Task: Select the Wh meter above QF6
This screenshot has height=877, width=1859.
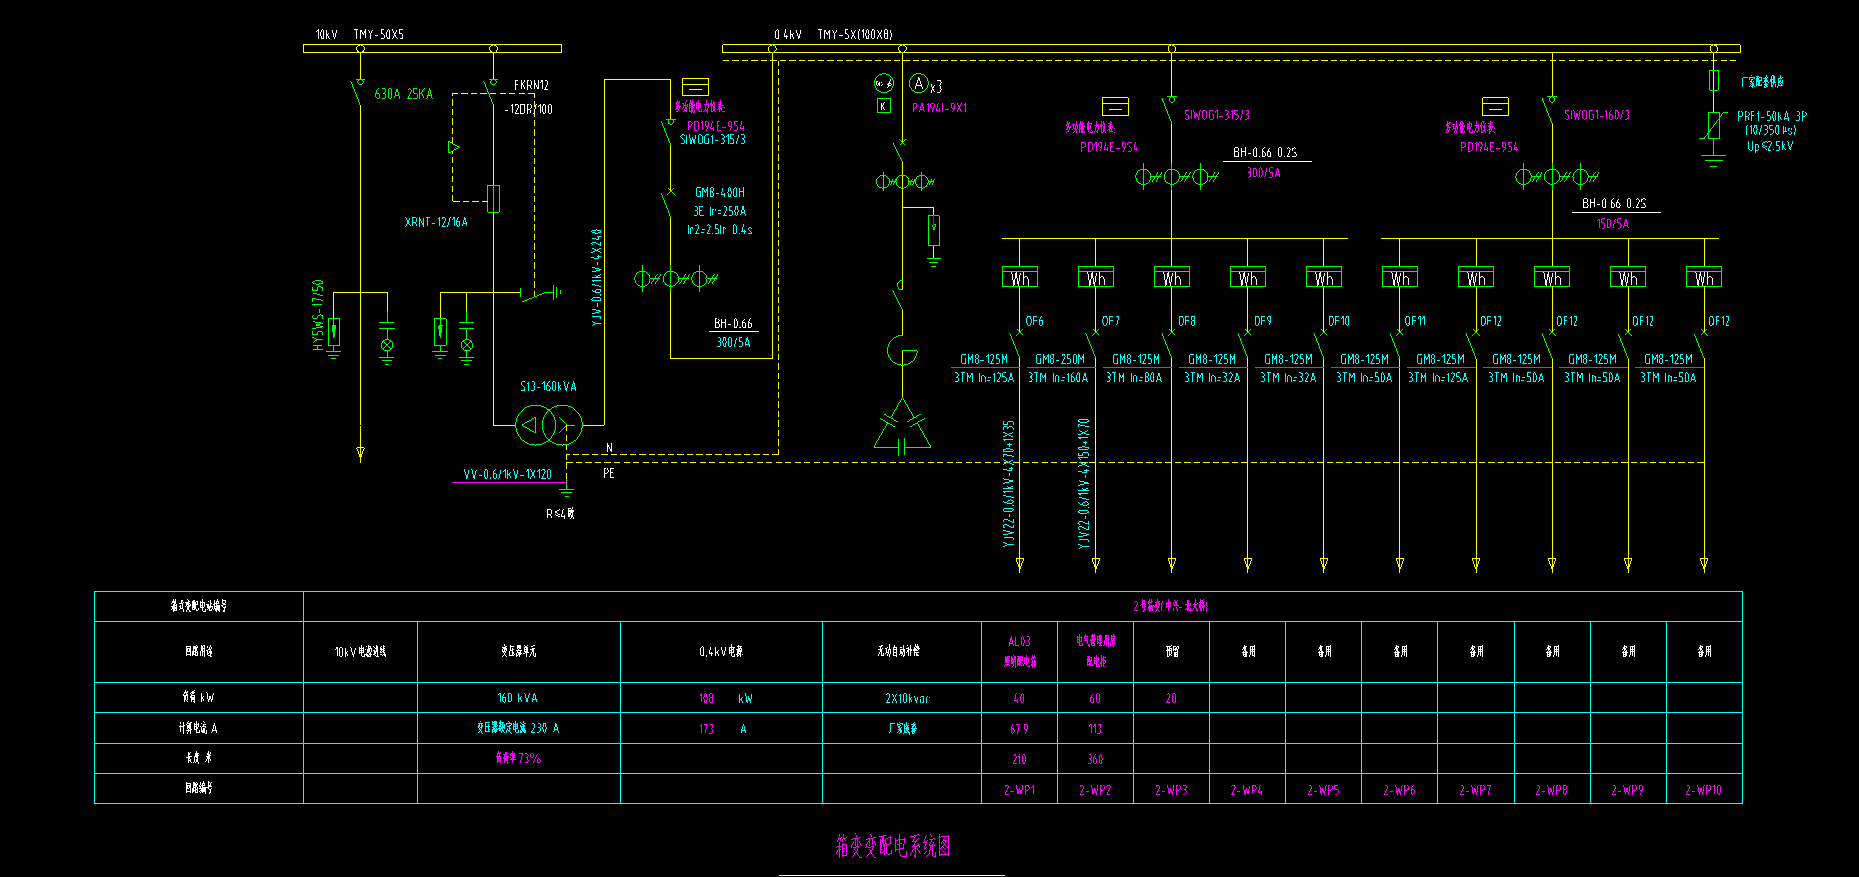Action: (x=1019, y=278)
